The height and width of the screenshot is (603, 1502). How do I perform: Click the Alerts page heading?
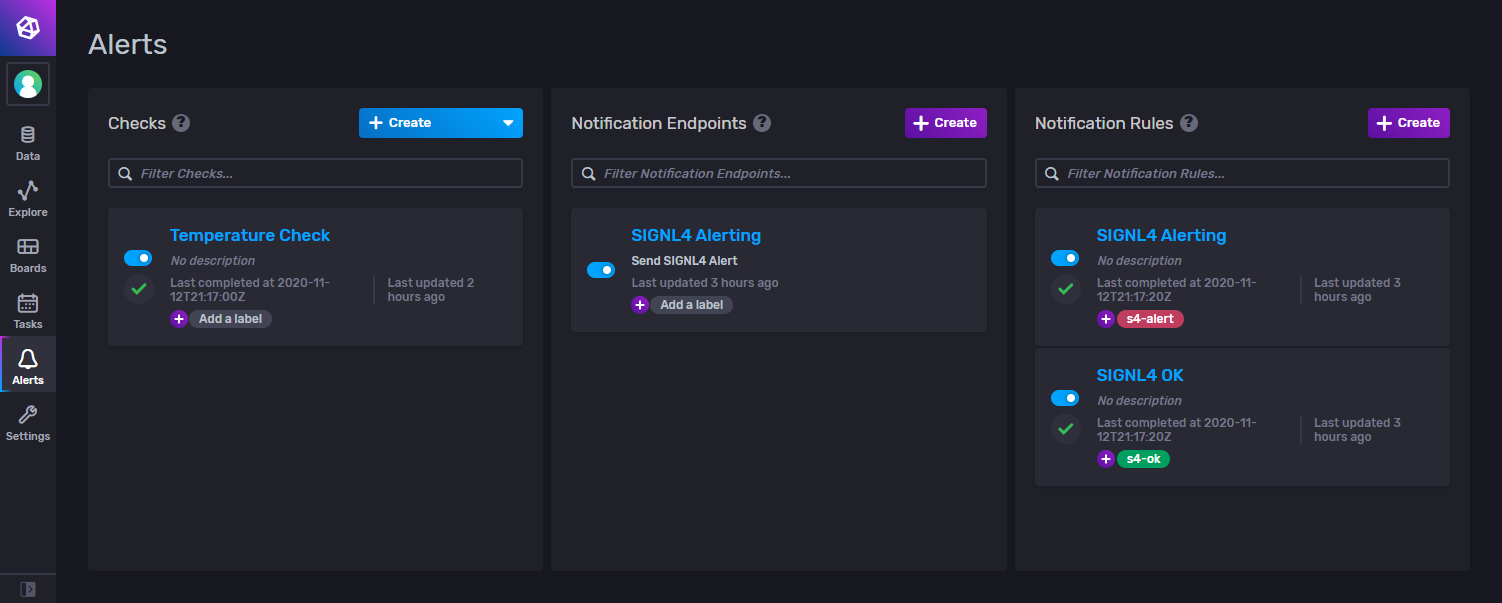point(127,44)
